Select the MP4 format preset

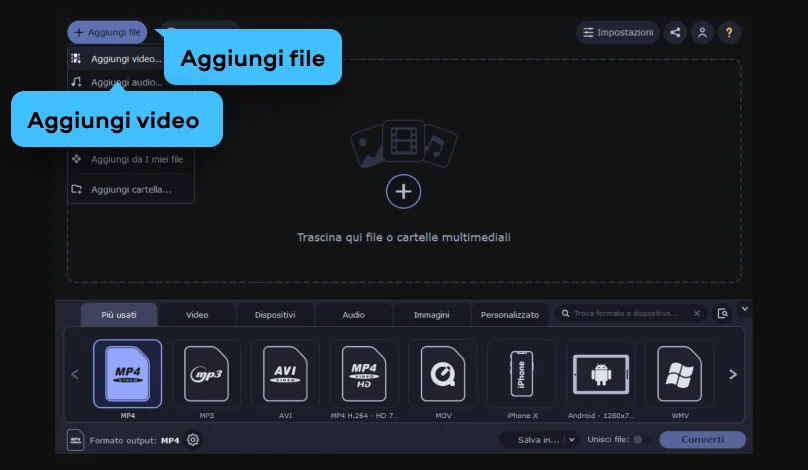coord(127,374)
